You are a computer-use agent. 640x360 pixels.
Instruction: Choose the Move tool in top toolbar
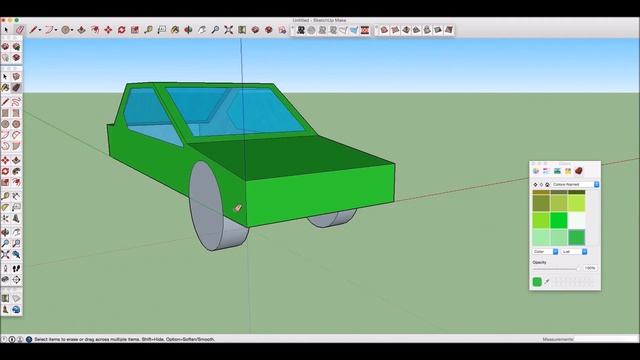coord(108,30)
